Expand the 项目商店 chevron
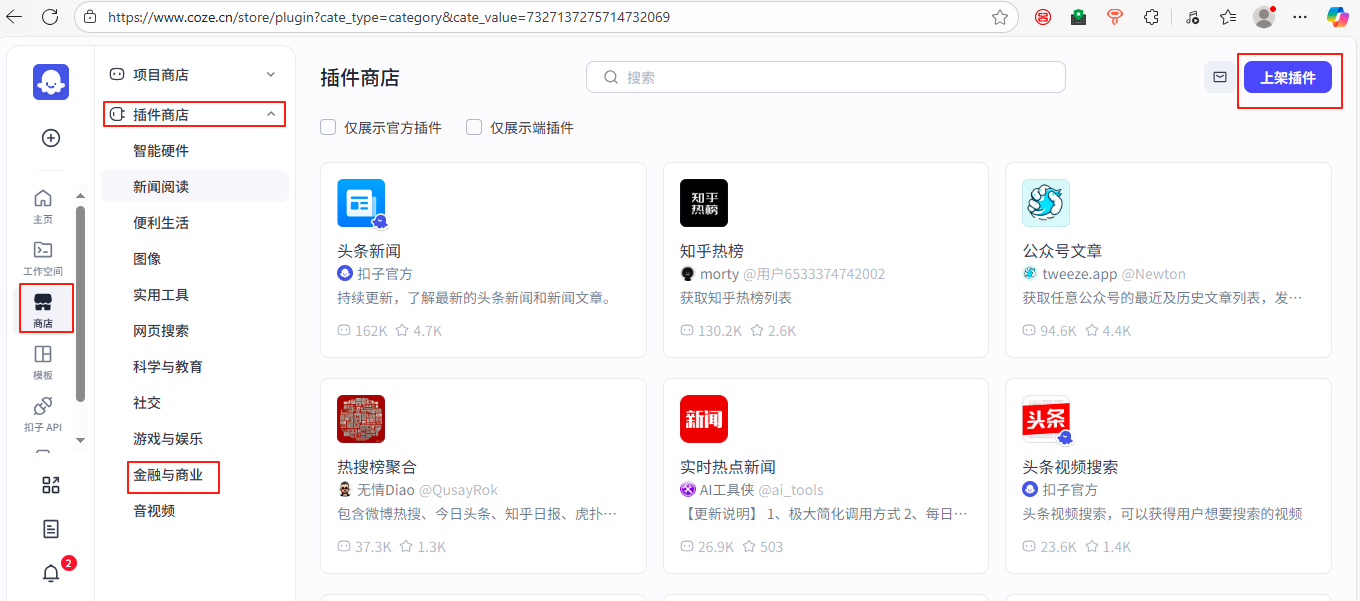This screenshot has height=601, width=1360. coord(270,75)
